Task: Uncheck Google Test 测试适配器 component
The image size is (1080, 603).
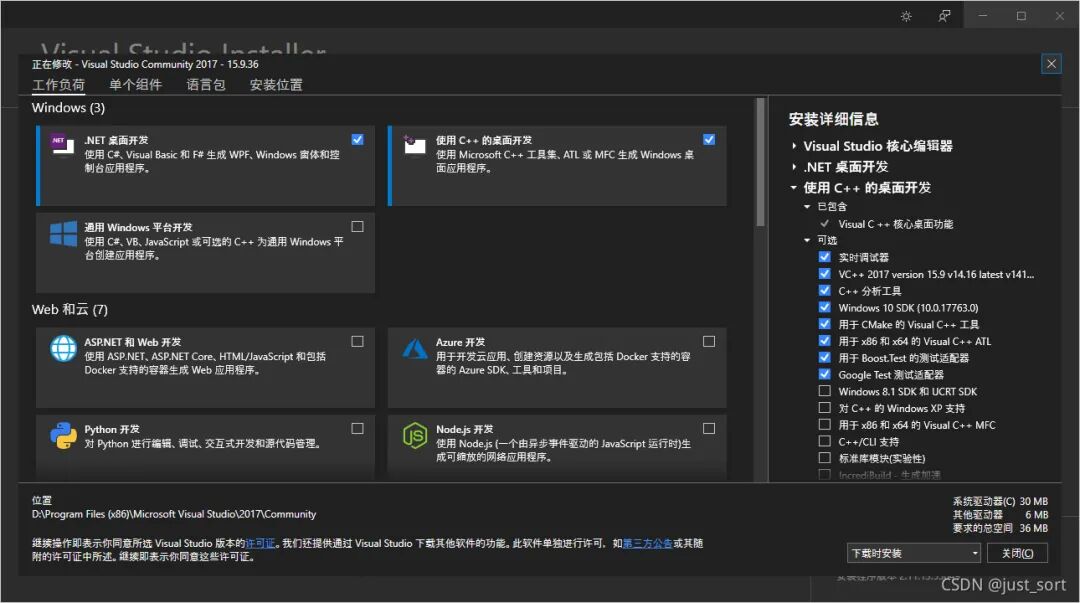Action: pos(824,374)
